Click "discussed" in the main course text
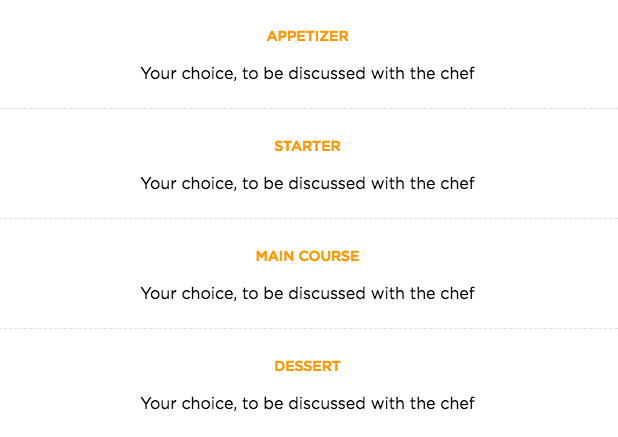The height and width of the screenshot is (437, 618). pyautogui.click(x=328, y=293)
